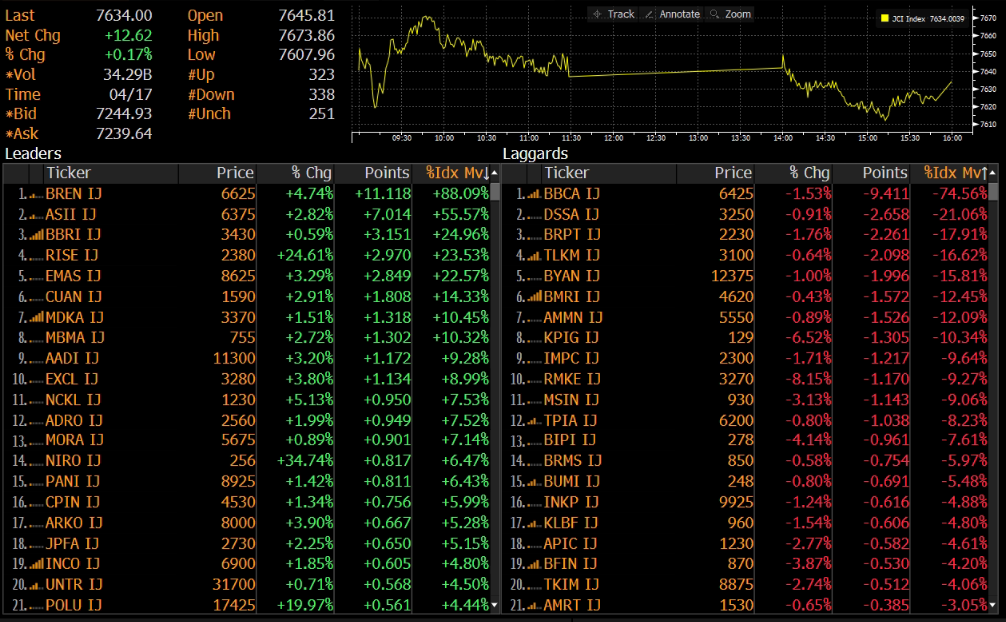The width and height of the screenshot is (1006, 622).
Task: Click the Leaders % Chg column header
Action: 310,173
